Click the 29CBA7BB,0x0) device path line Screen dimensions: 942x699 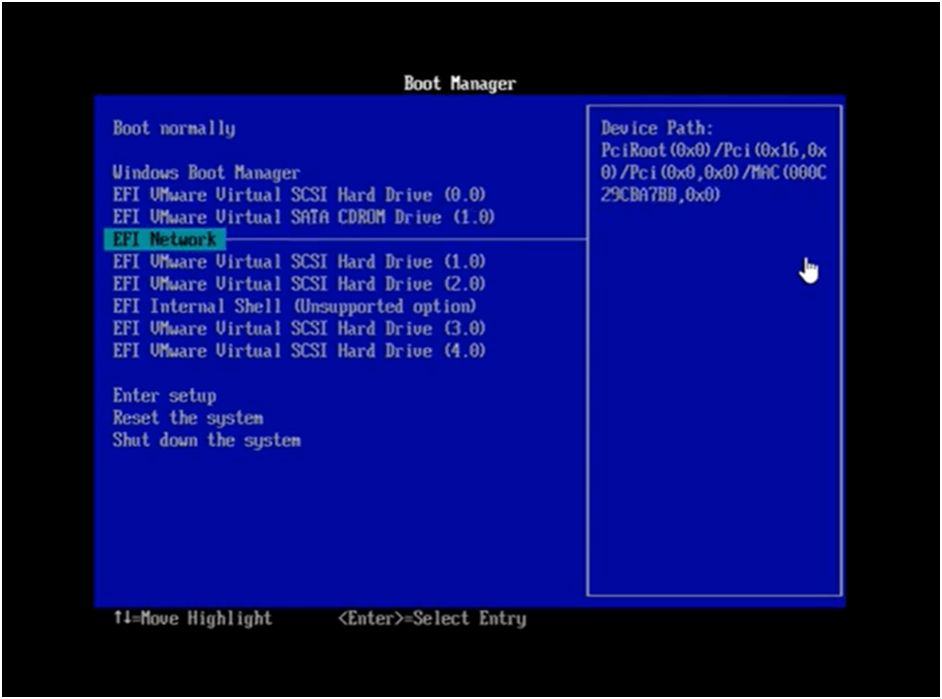pos(660,195)
